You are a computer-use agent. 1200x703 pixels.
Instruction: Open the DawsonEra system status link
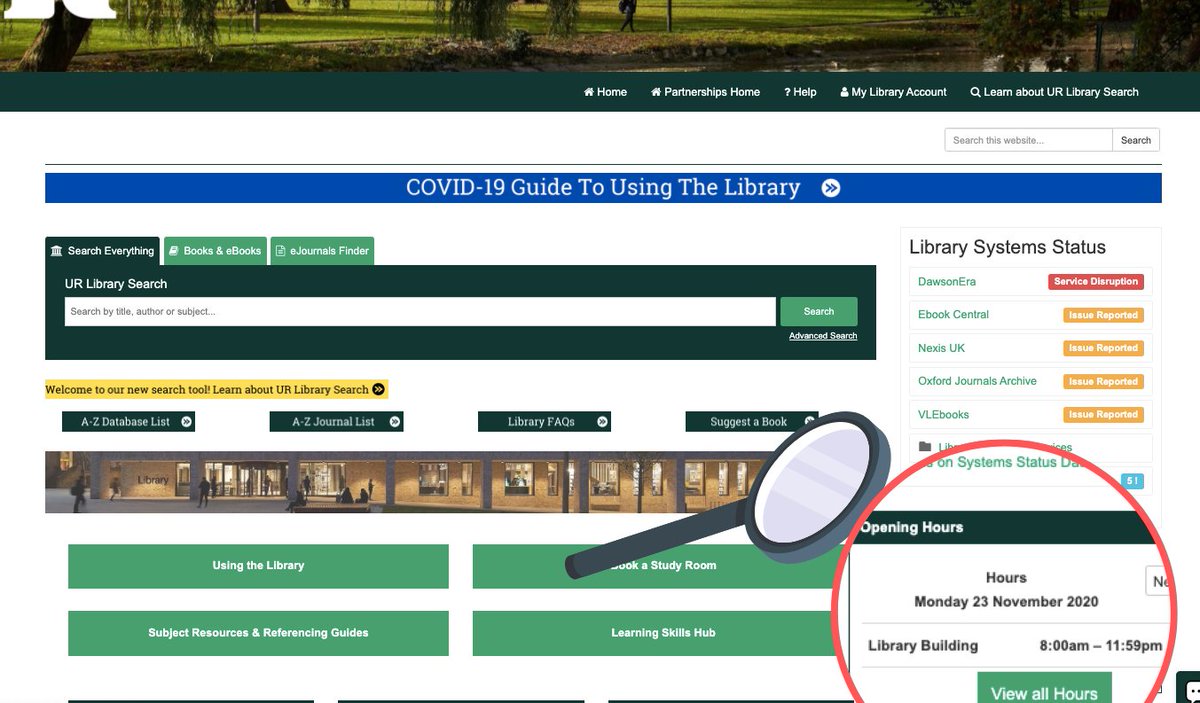click(x=947, y=282)
